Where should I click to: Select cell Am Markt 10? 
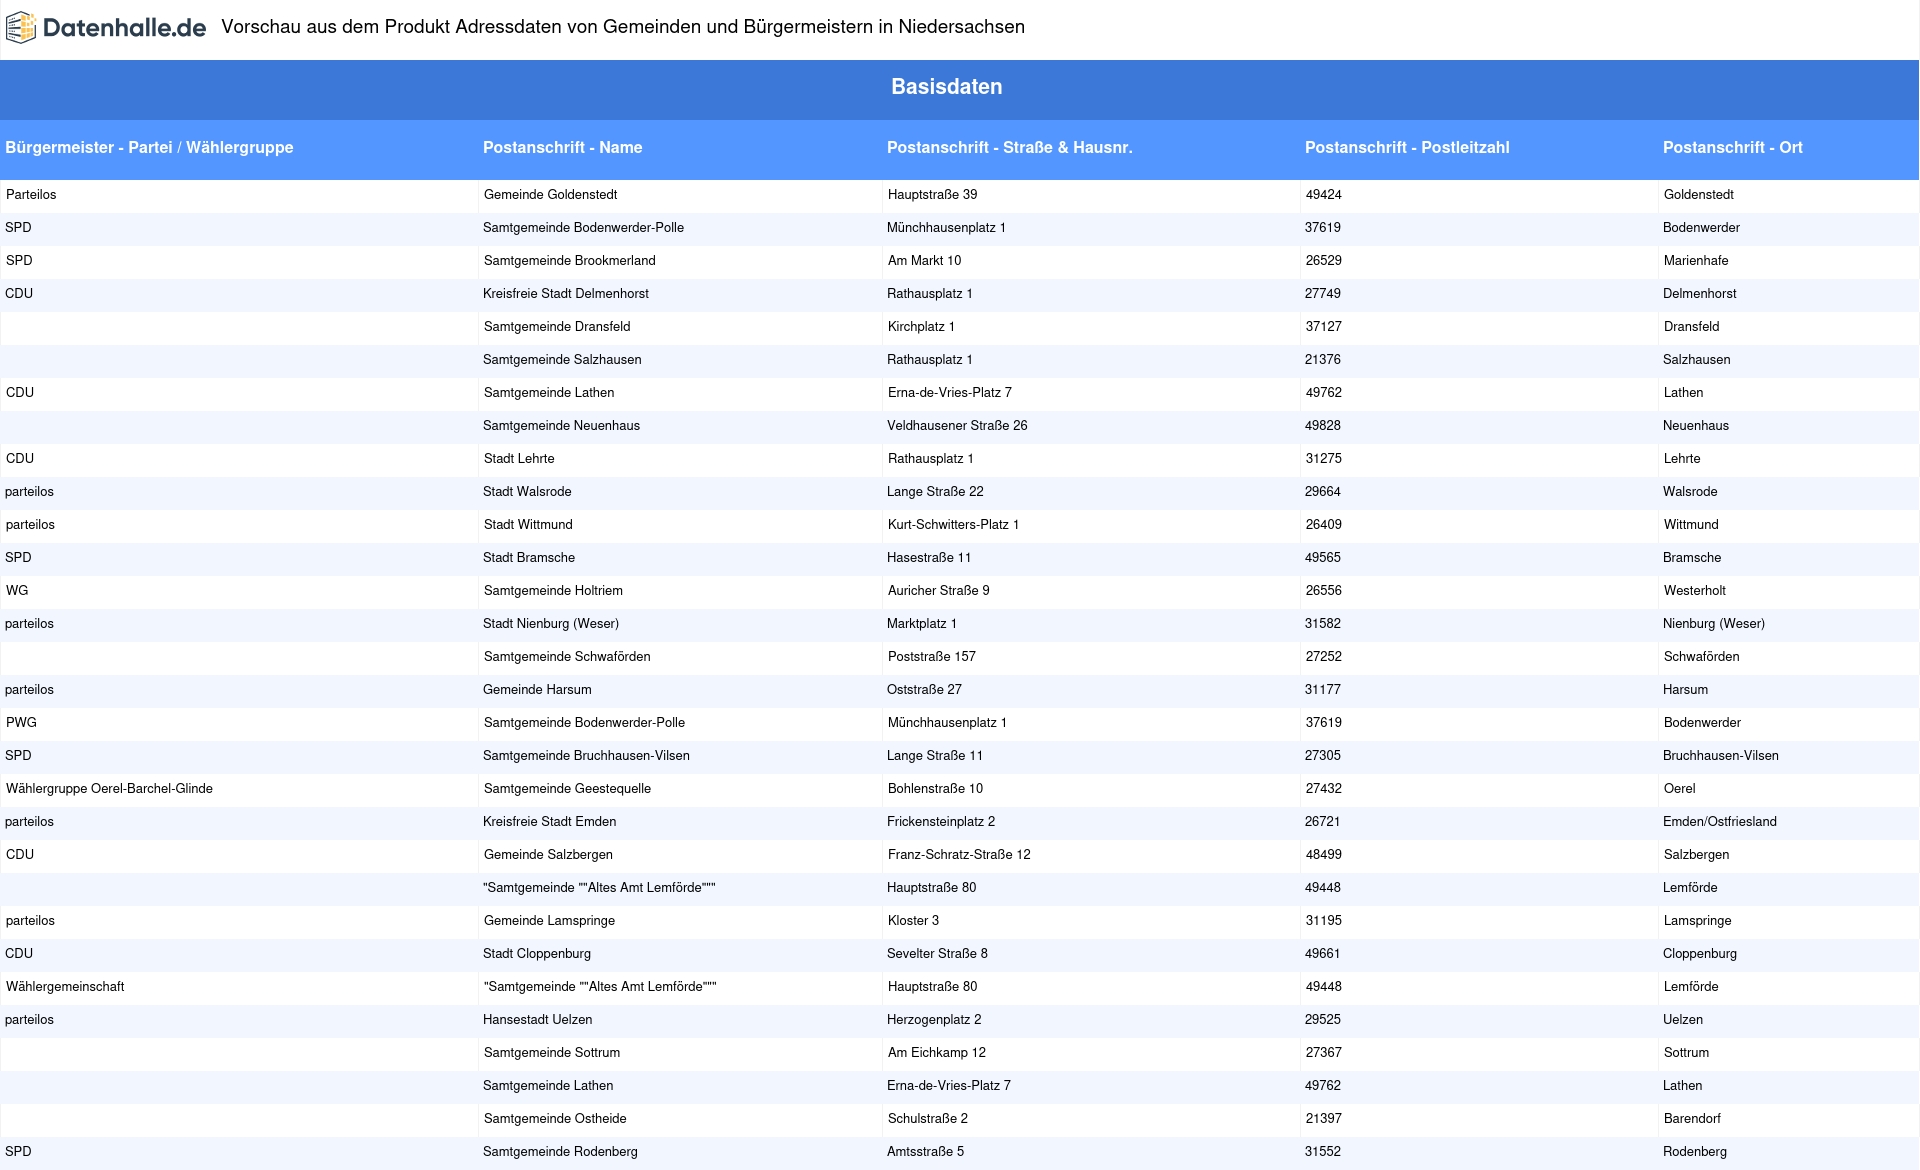(x=924, y=261)
